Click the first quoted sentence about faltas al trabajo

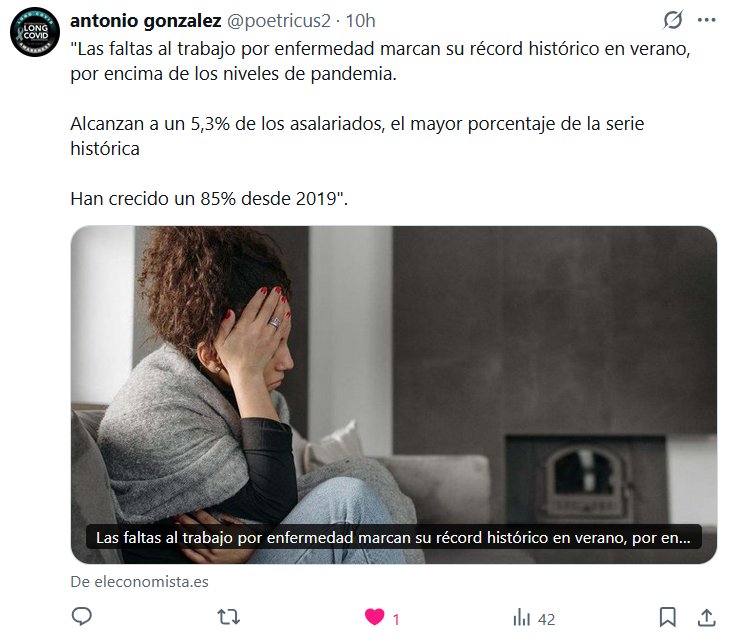pos(380,61)
